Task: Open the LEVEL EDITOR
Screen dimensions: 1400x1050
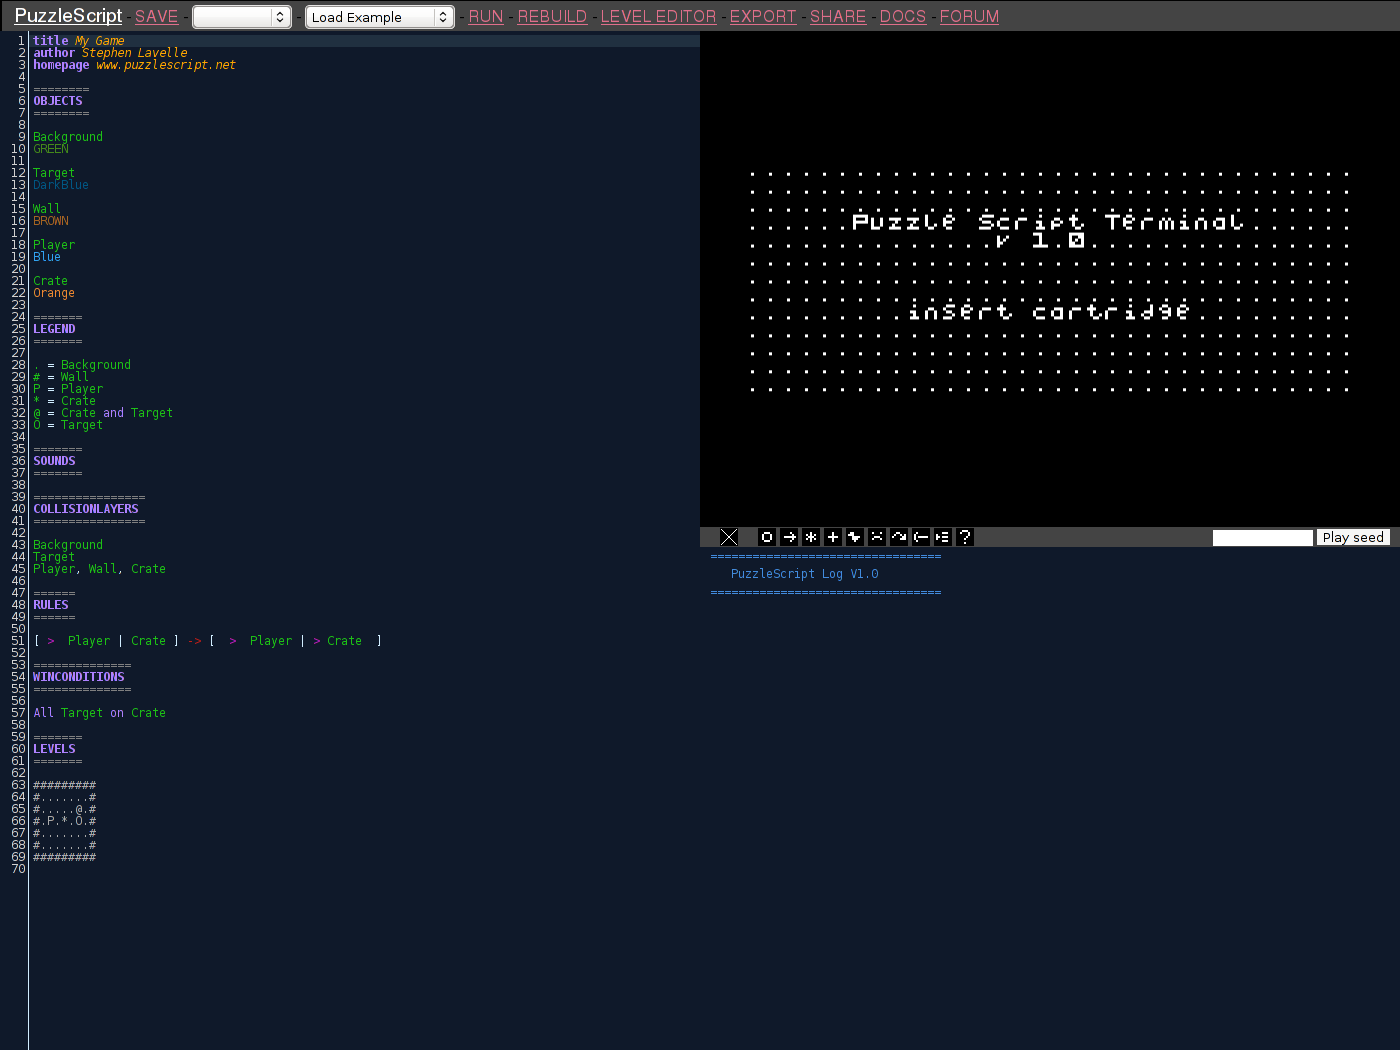Action: pos(658,17)
